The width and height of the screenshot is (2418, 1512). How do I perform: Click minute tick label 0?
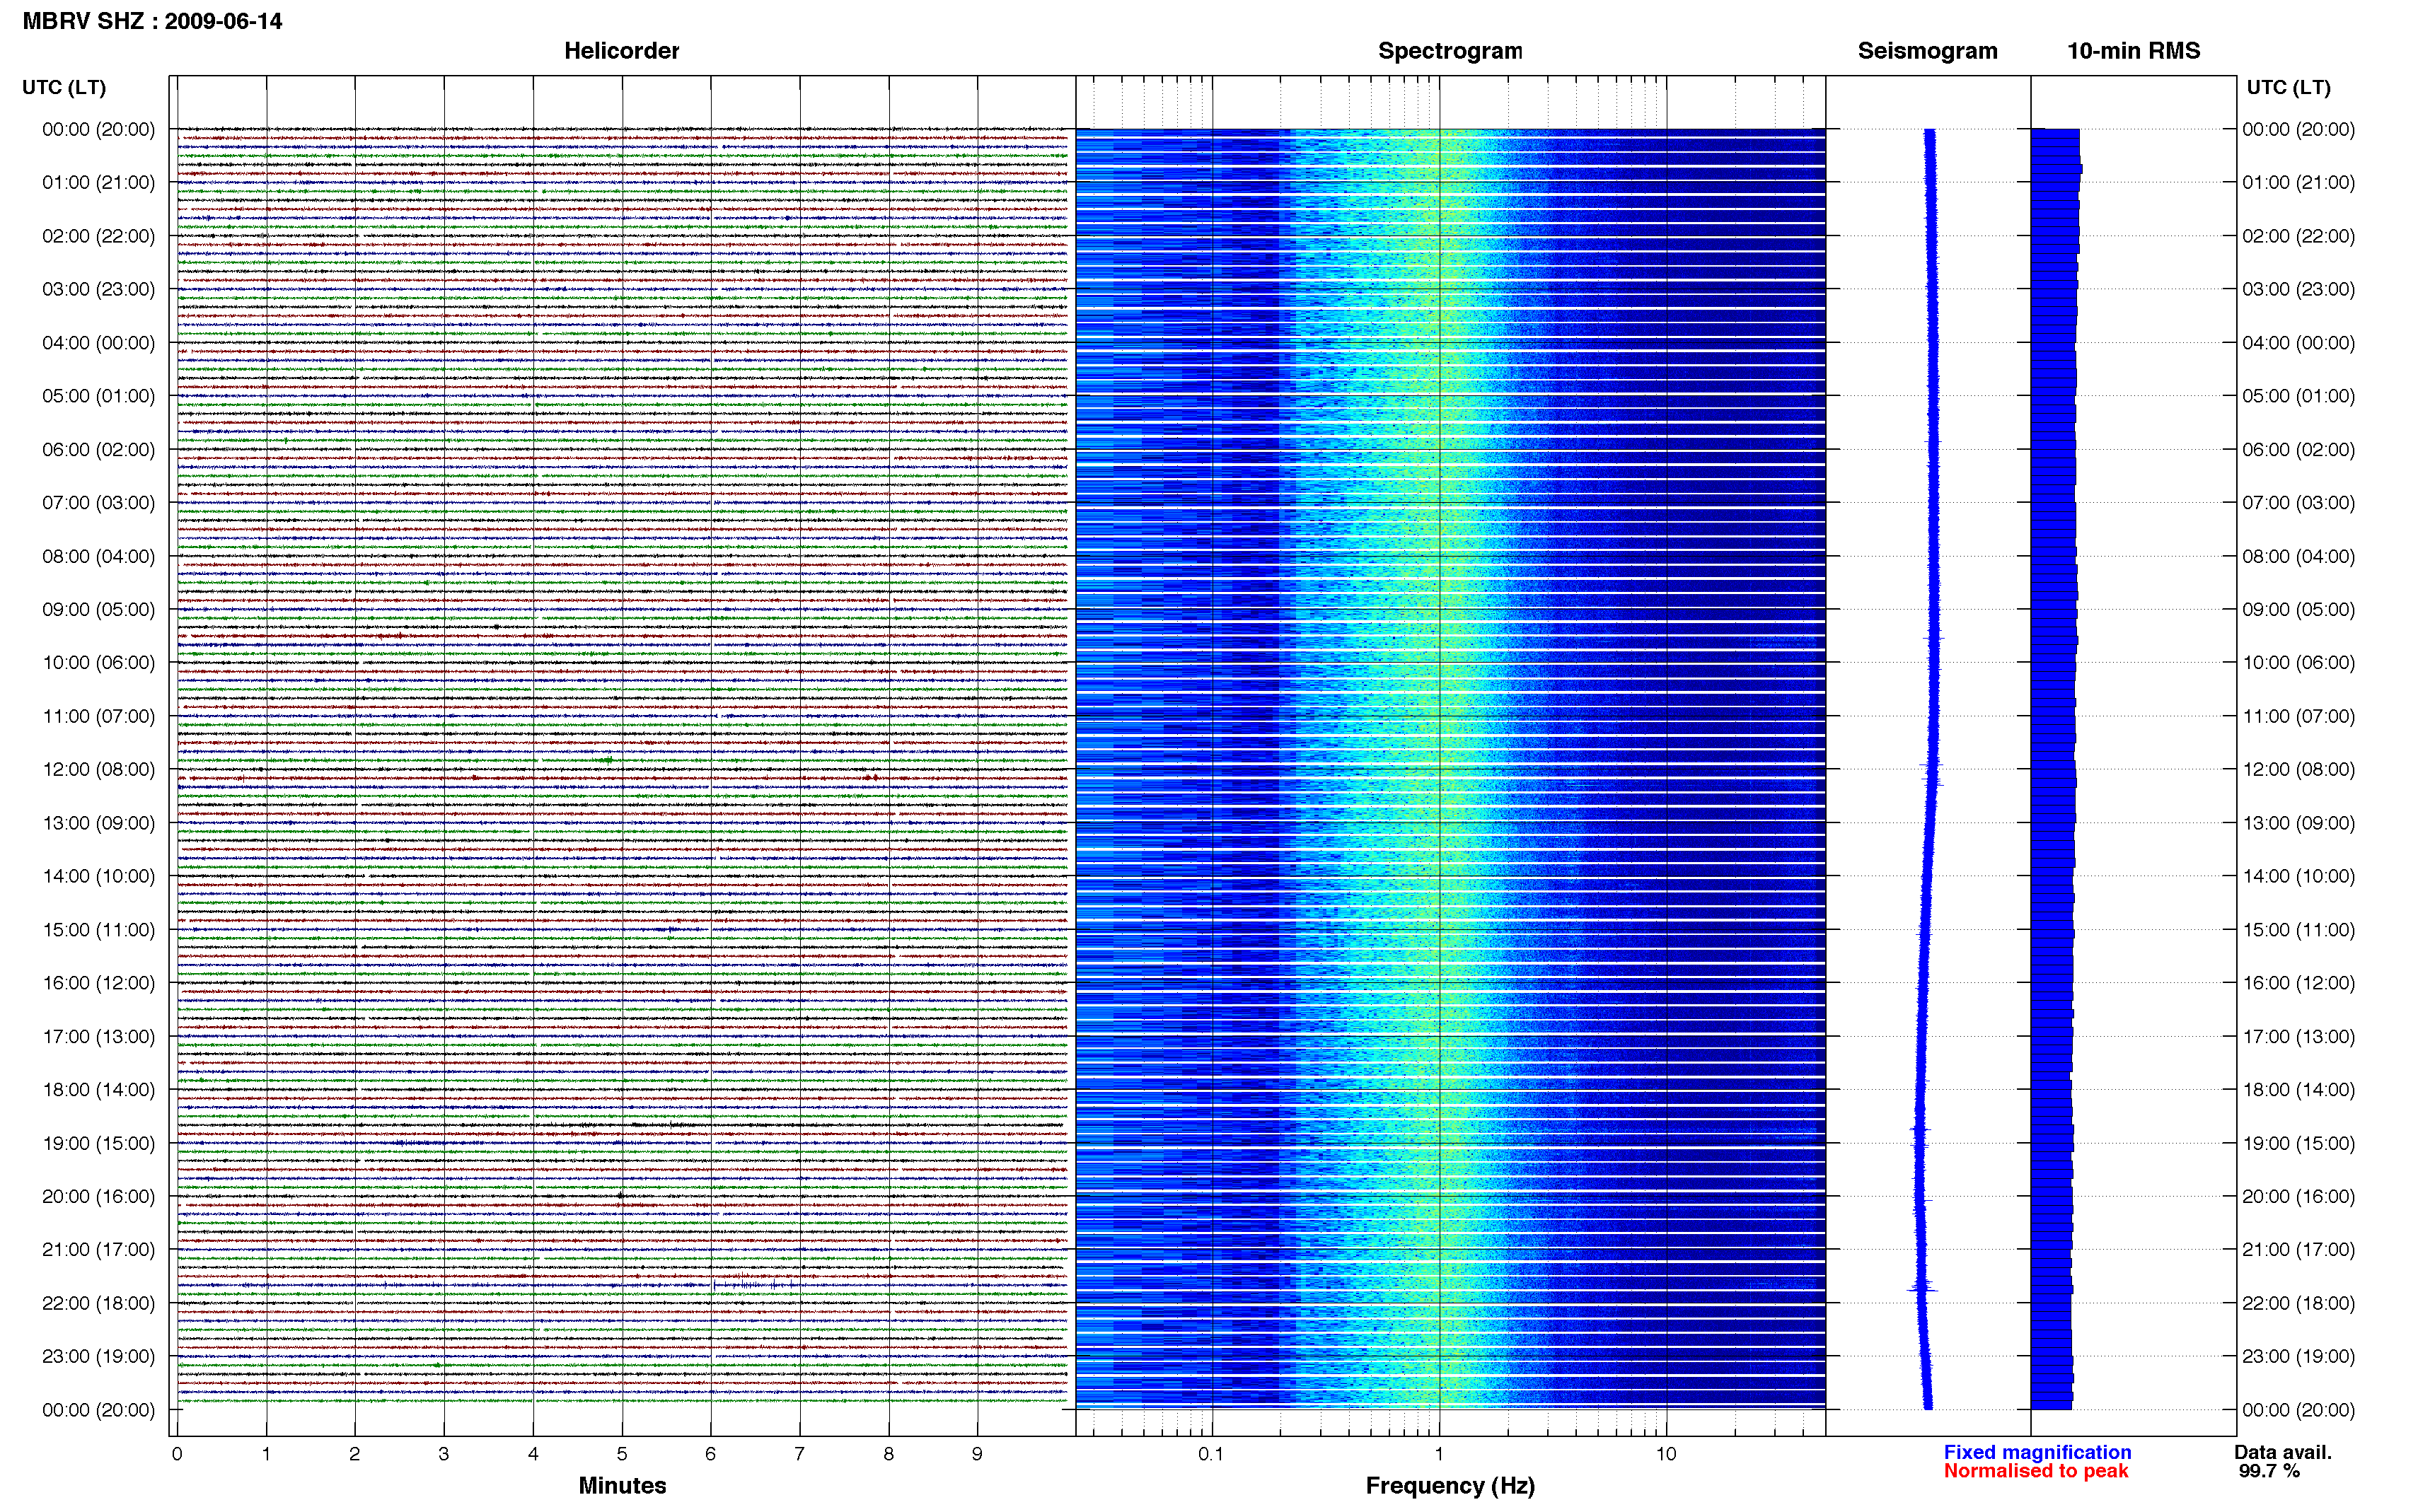tap(177, 1454)
